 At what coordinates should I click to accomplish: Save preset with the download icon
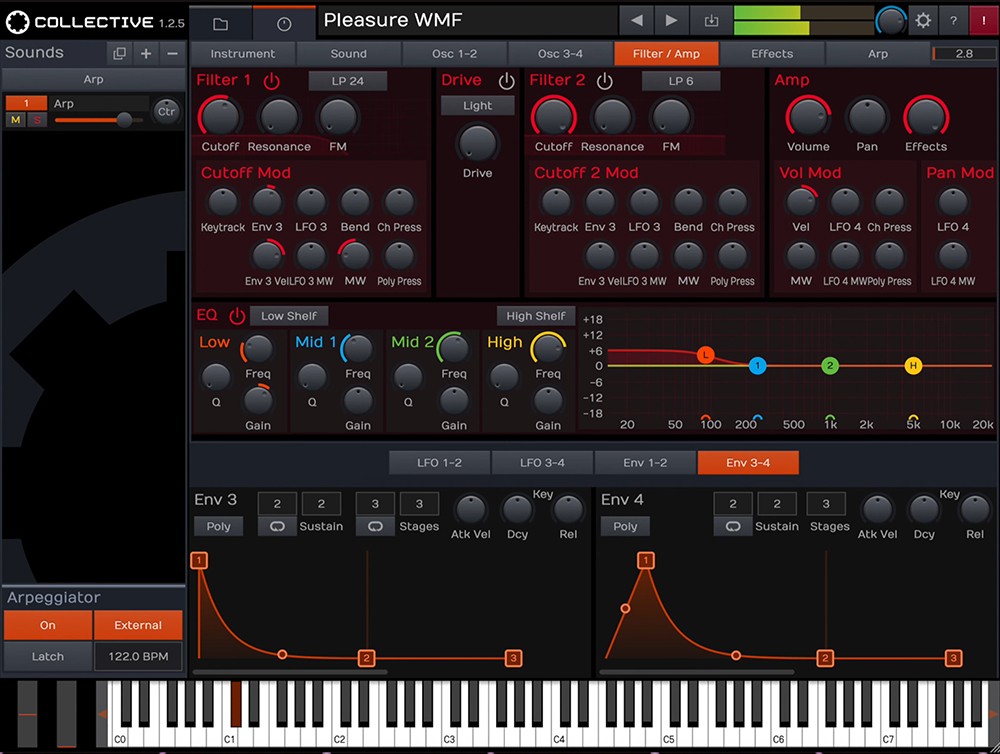coord(711,20)
